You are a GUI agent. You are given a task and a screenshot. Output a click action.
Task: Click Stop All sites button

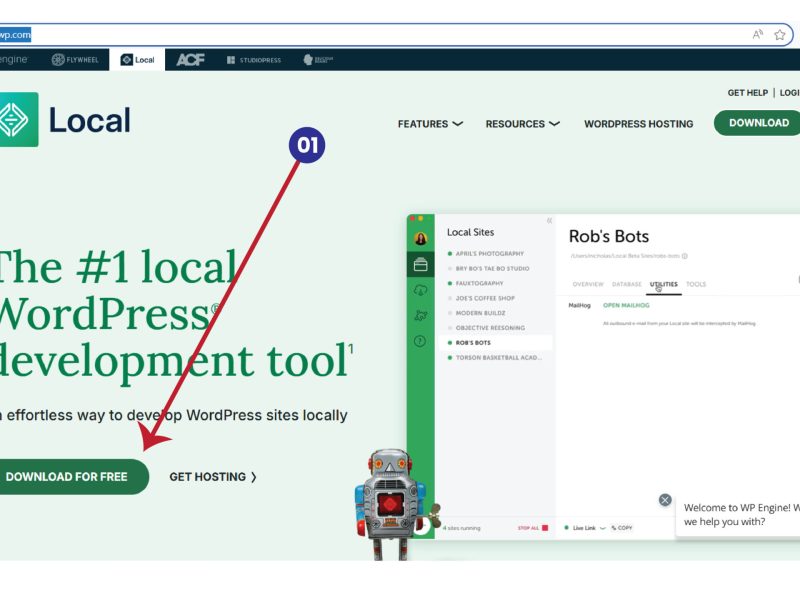(x=533, y=528)
